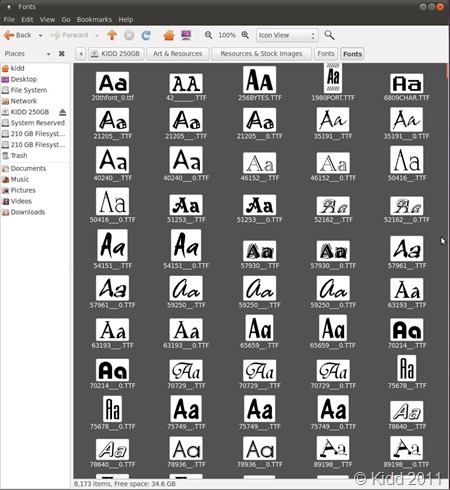Select the 78936__.TTF font thumbnail

(186, 448)
